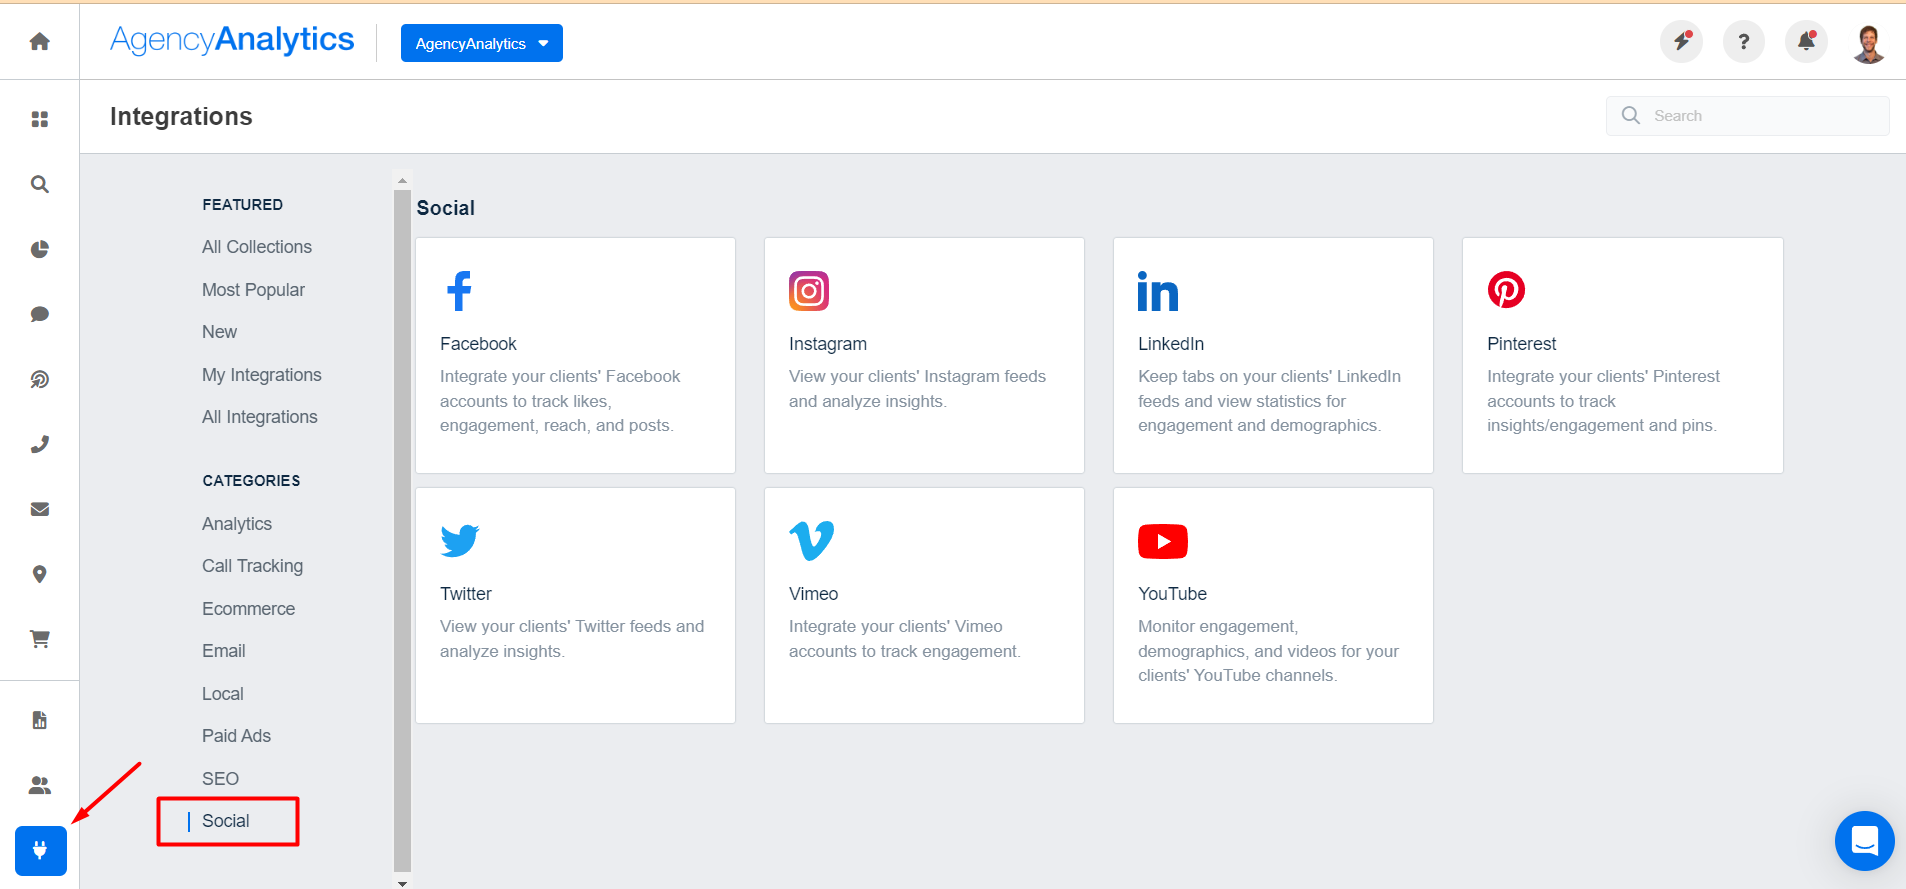Open the phone call tracking sidebar icon
The height and width of the screenshot is (889, 1906).
click(40, 444)
